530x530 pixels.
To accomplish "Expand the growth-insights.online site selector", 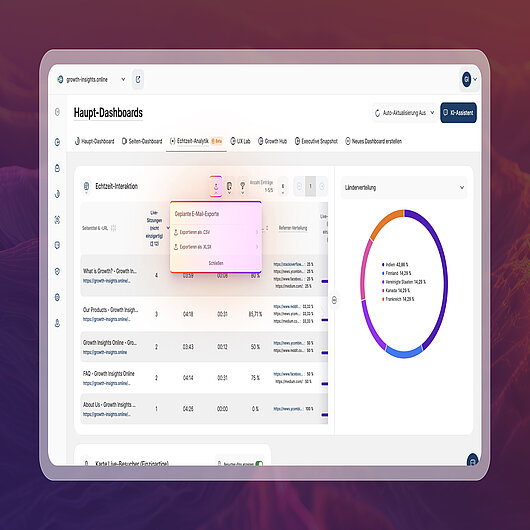I will point(123,79).
